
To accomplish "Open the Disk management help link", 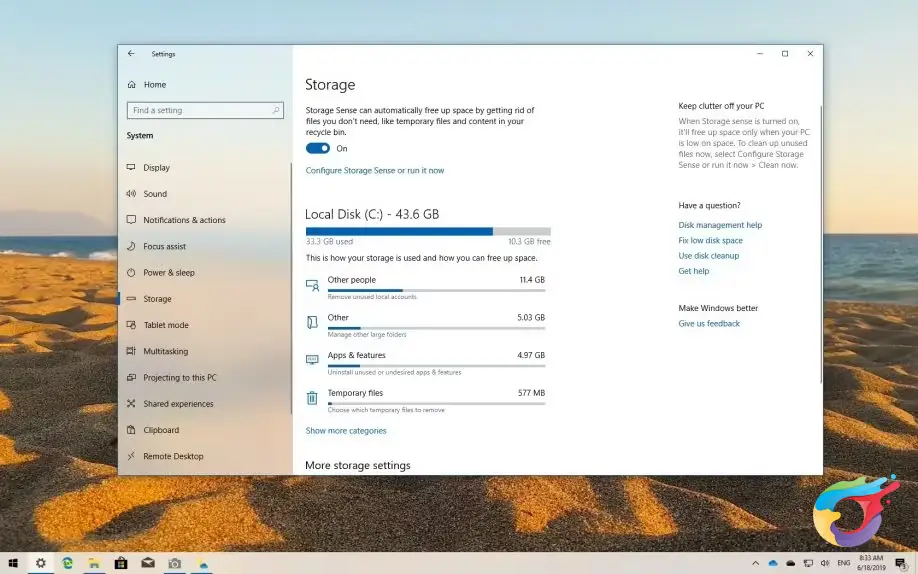I will click(720, 225).
